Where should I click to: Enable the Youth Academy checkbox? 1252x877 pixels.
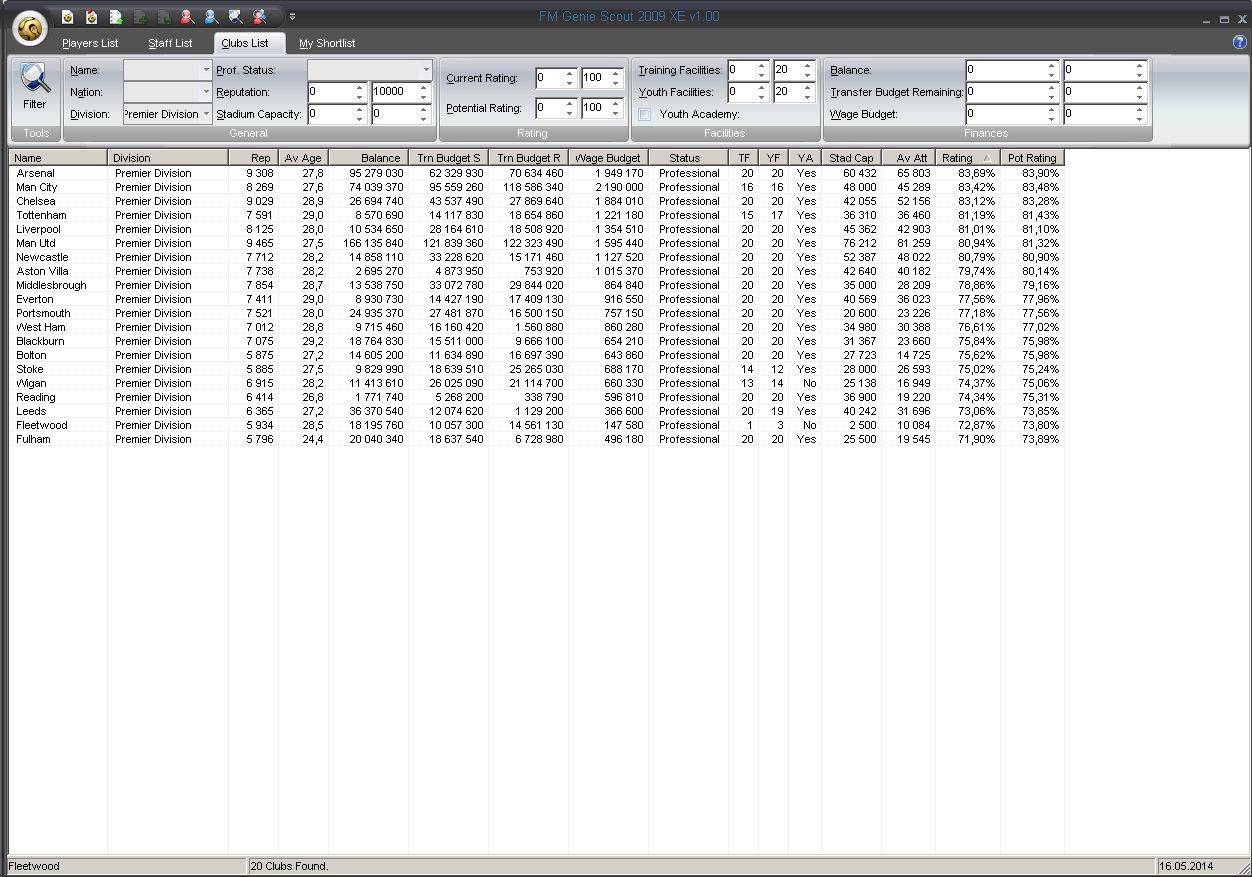pyautogui.click(x=645, y=114)
